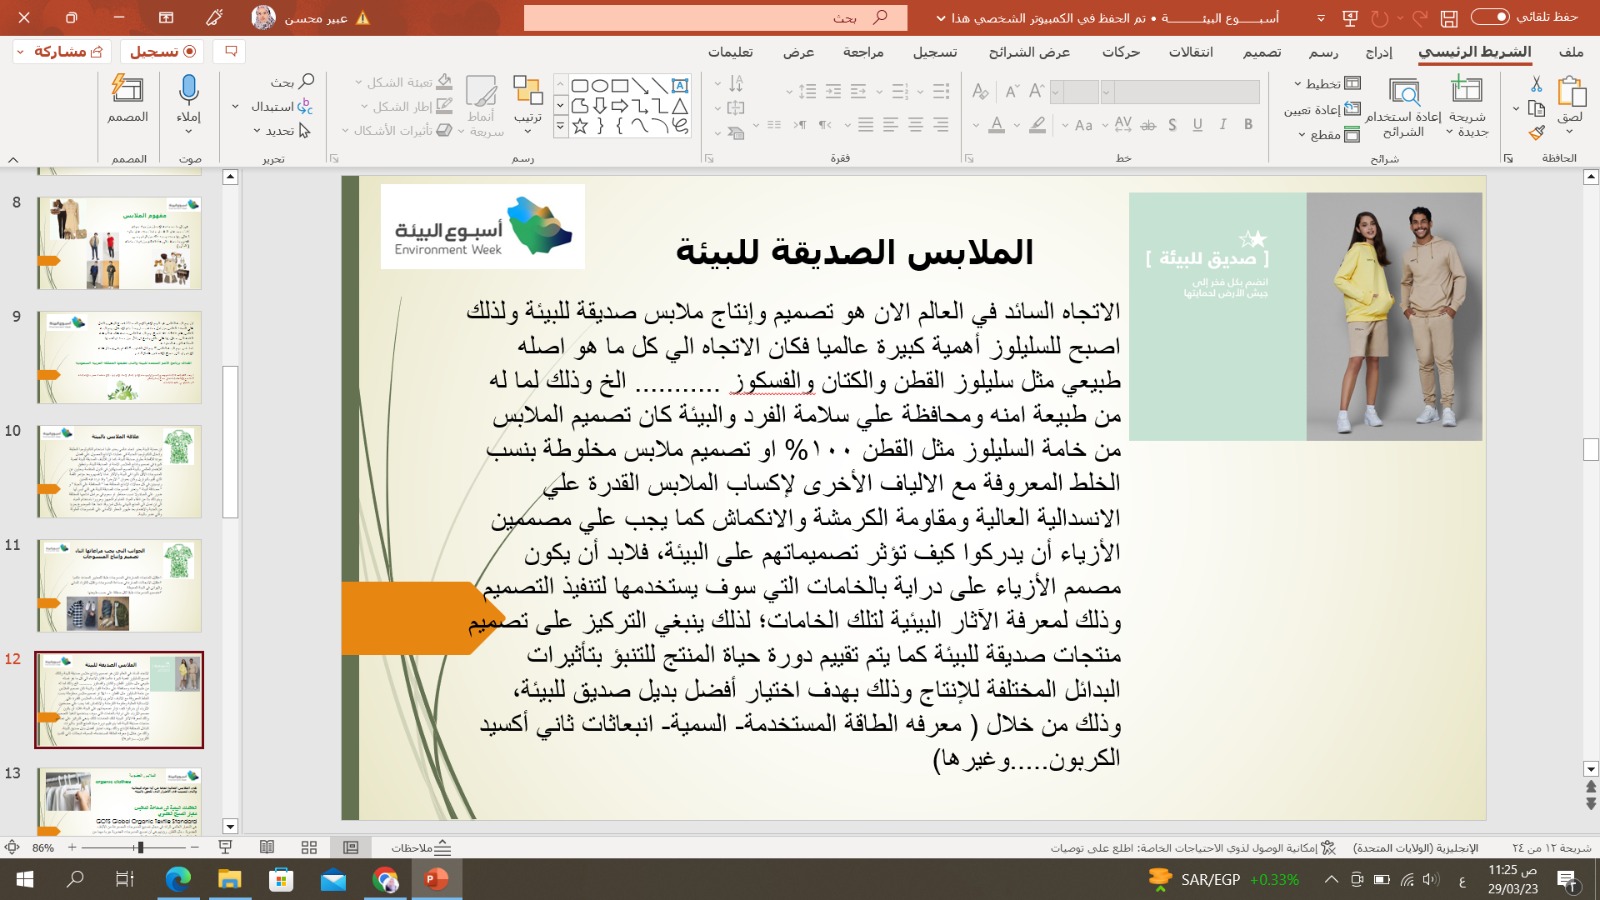Image resolution: width=1600 pixels, height=900 pixels.
Task: Switch to the Review (مراجعة) tab
Action: (x=863, y=52)
